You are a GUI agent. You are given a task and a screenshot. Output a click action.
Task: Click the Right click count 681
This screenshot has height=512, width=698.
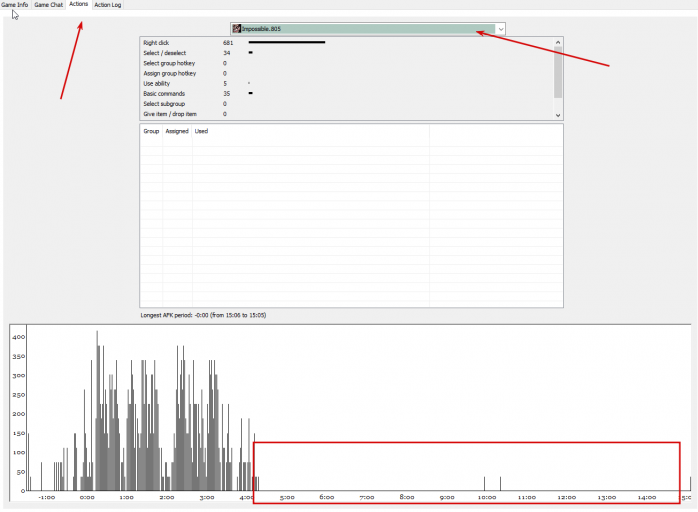tap(228, 43)
